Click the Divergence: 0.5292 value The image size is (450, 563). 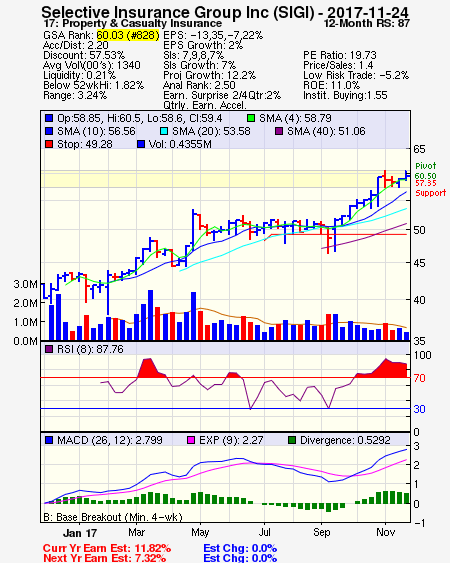[x=345, y=440]
